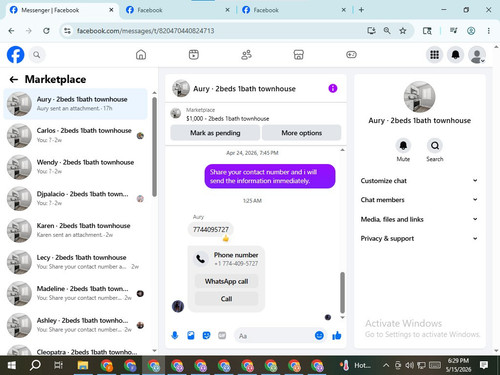The width and height of the screenshot is (500, 375).
Task: Click Aury's message 7744095727
Action: (211, 229)
